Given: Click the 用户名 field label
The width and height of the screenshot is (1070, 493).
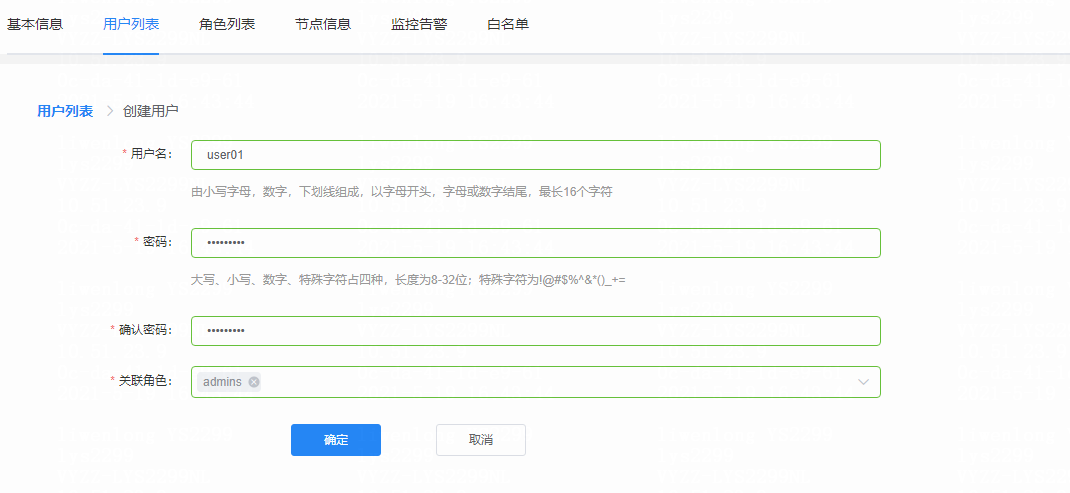Looking at the screenshot, I should click(151, 154).
